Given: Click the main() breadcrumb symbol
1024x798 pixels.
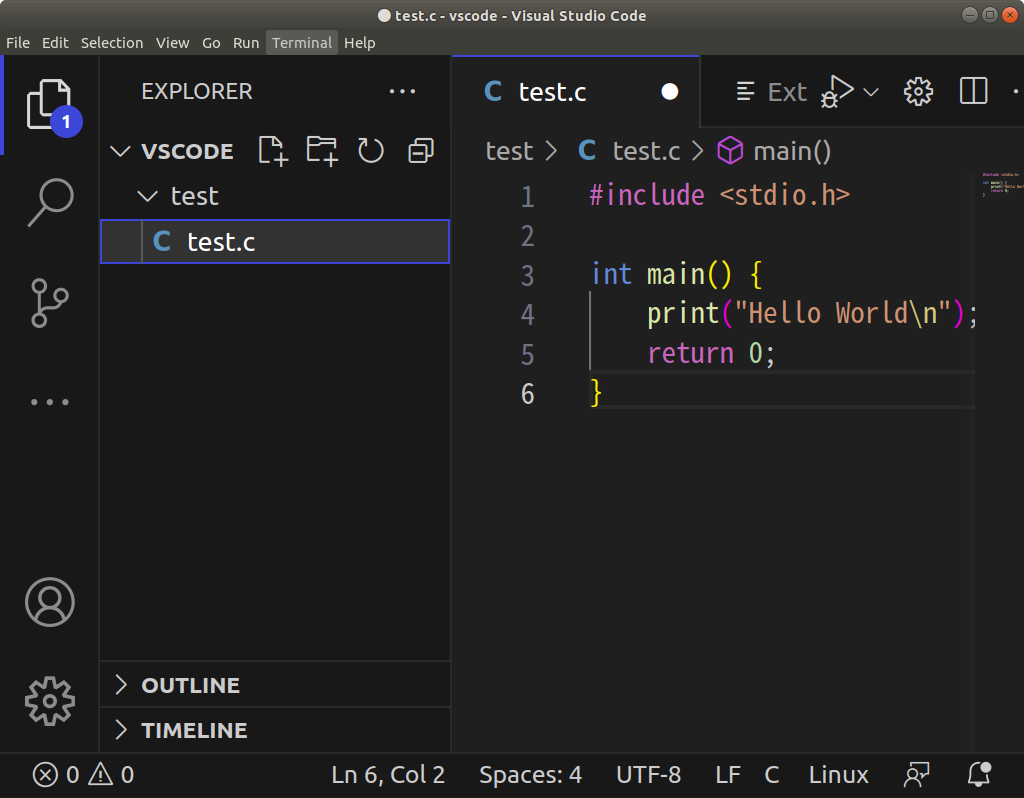Looking at the screenshot, I should pyautogui.click(x=774, y=152).
